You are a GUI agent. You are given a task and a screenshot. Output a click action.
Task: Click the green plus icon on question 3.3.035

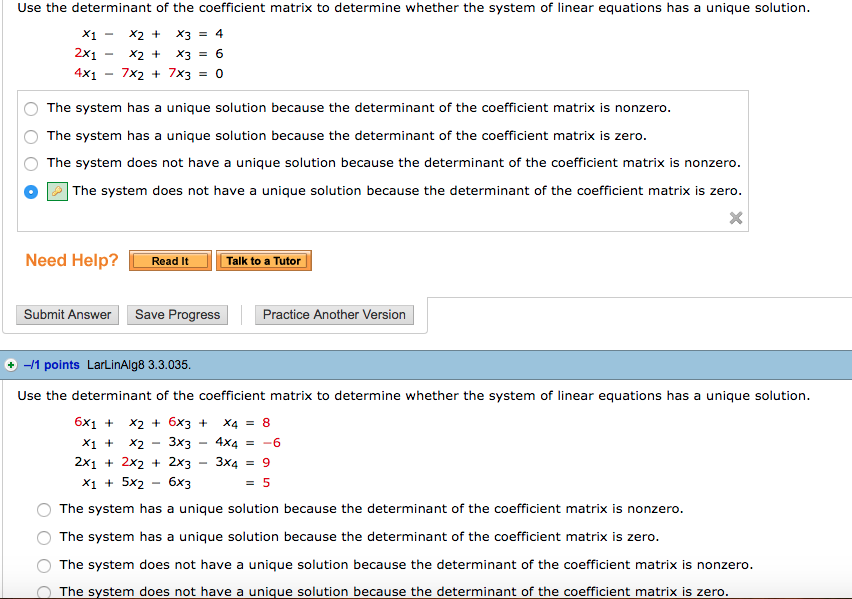pyautogui.click(x=9, y=364)
